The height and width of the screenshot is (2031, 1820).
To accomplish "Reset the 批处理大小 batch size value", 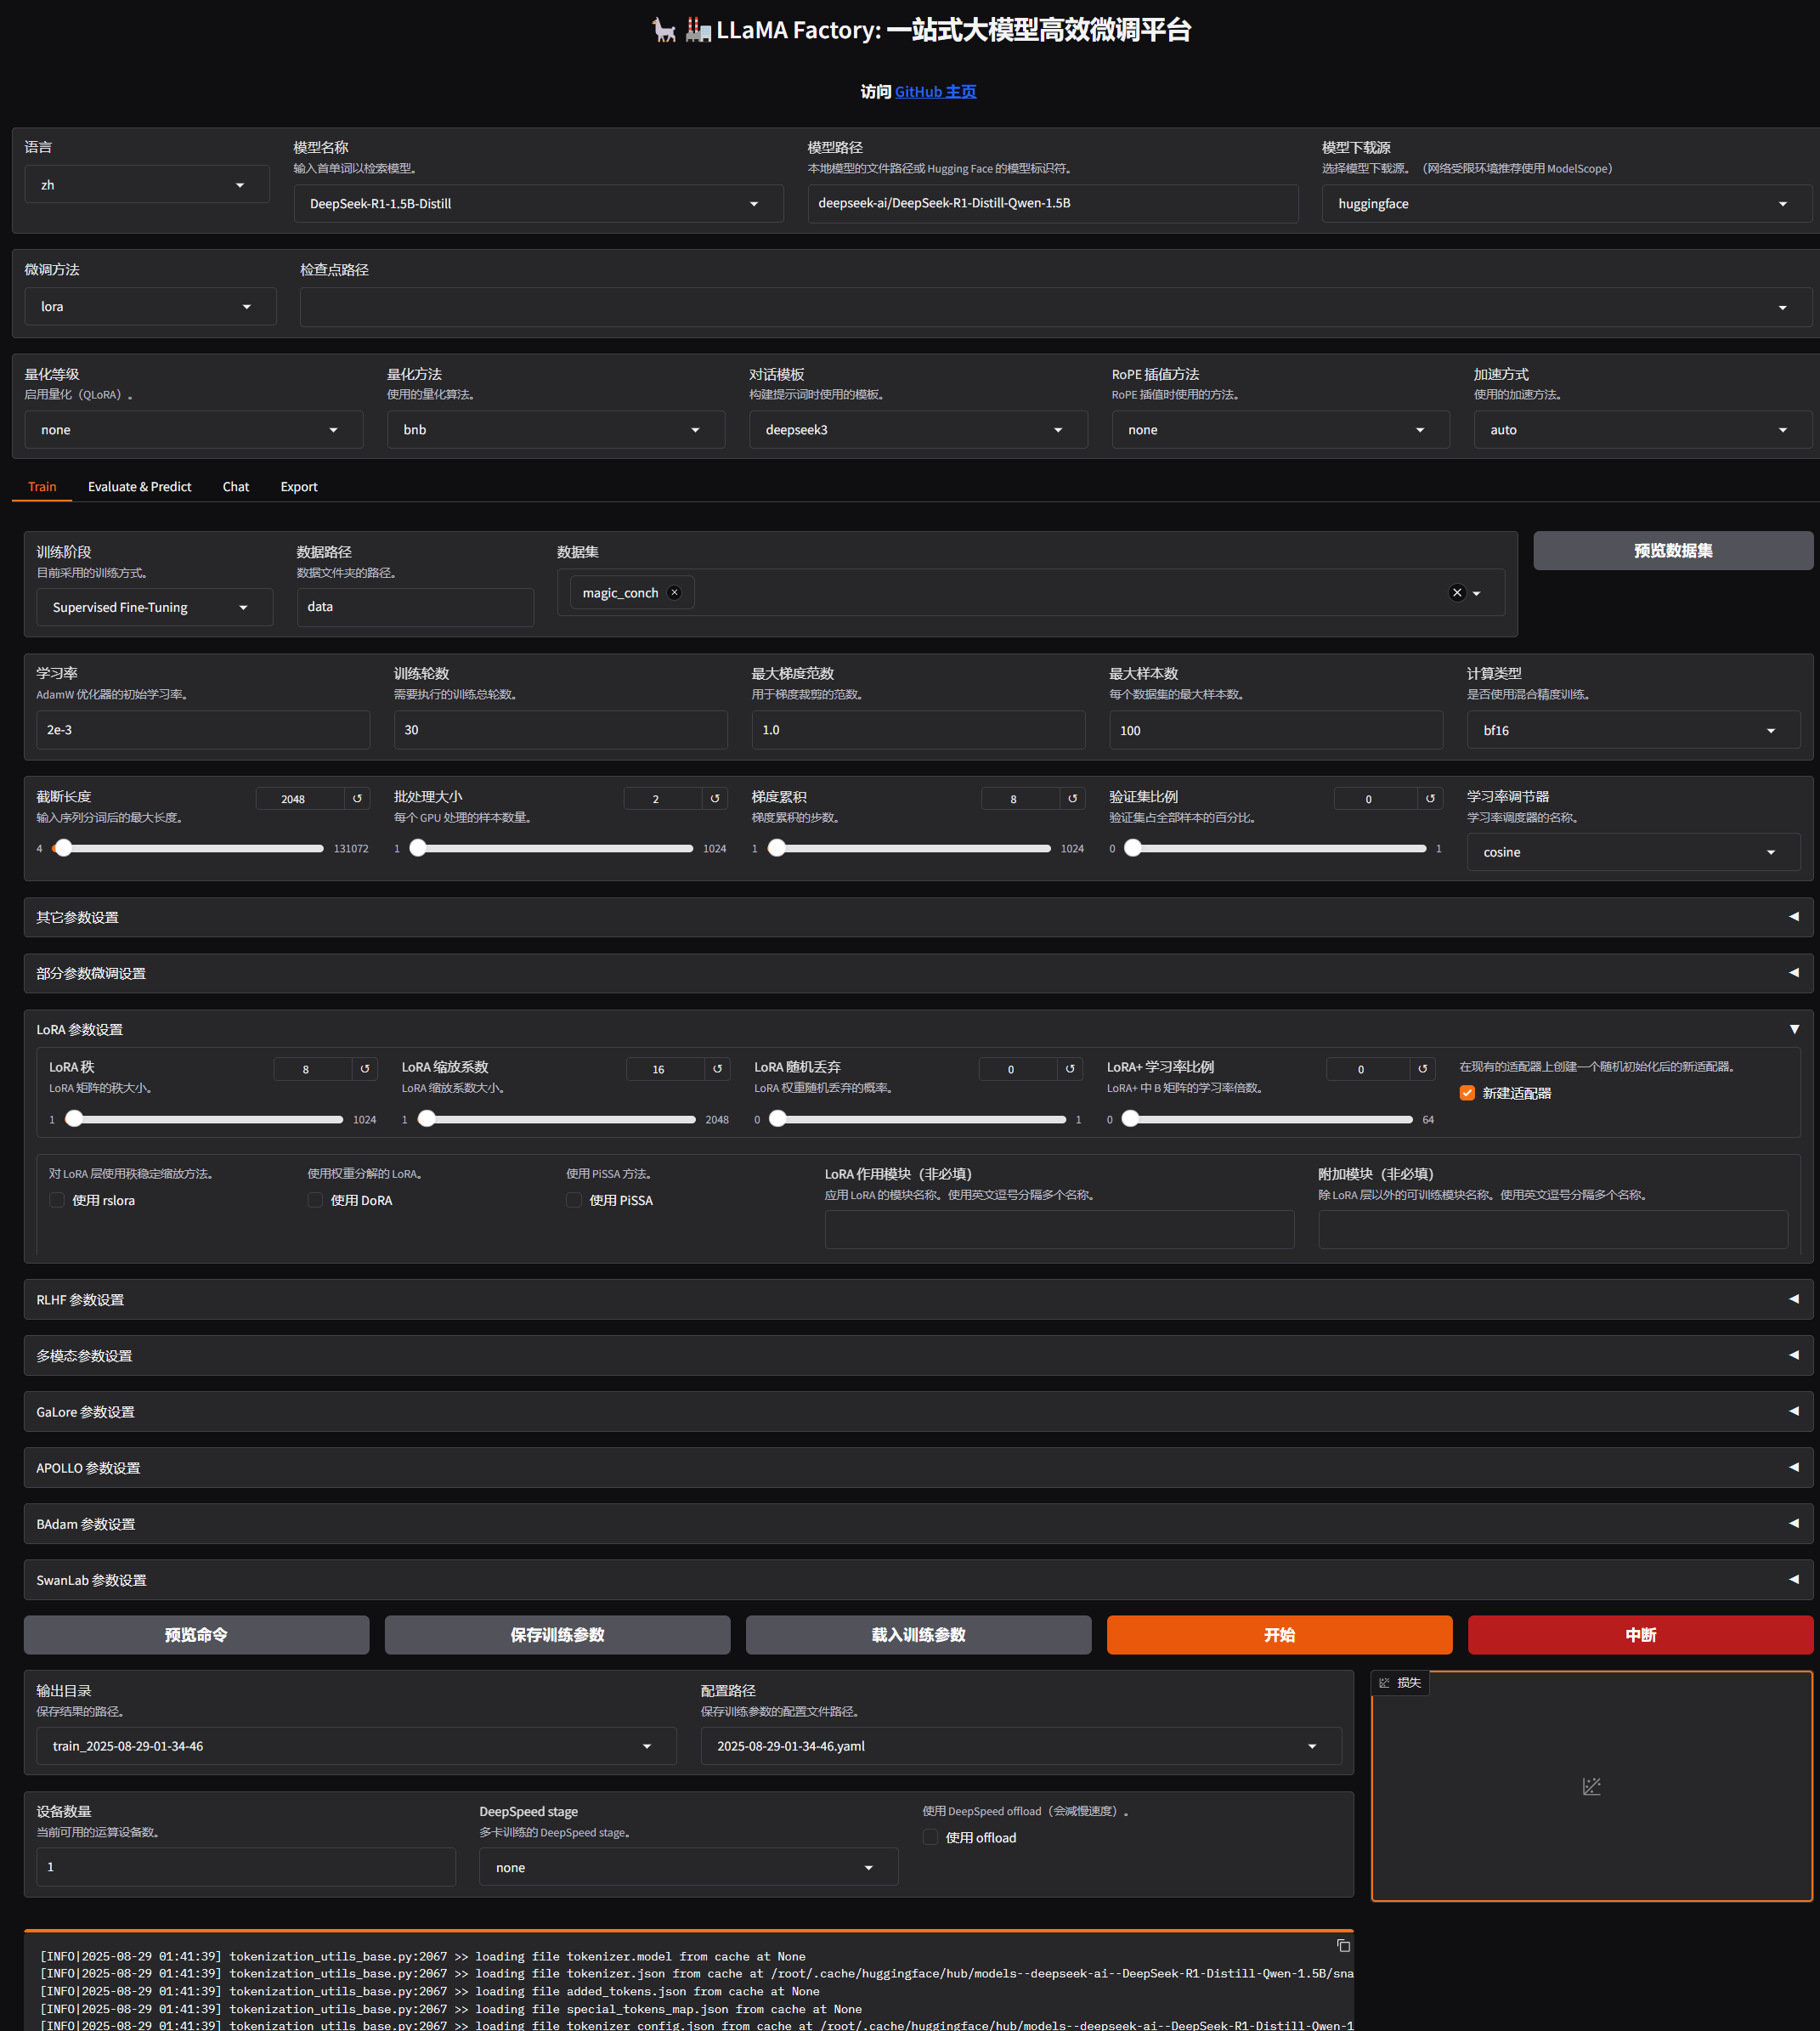I will tap(715, 798).
